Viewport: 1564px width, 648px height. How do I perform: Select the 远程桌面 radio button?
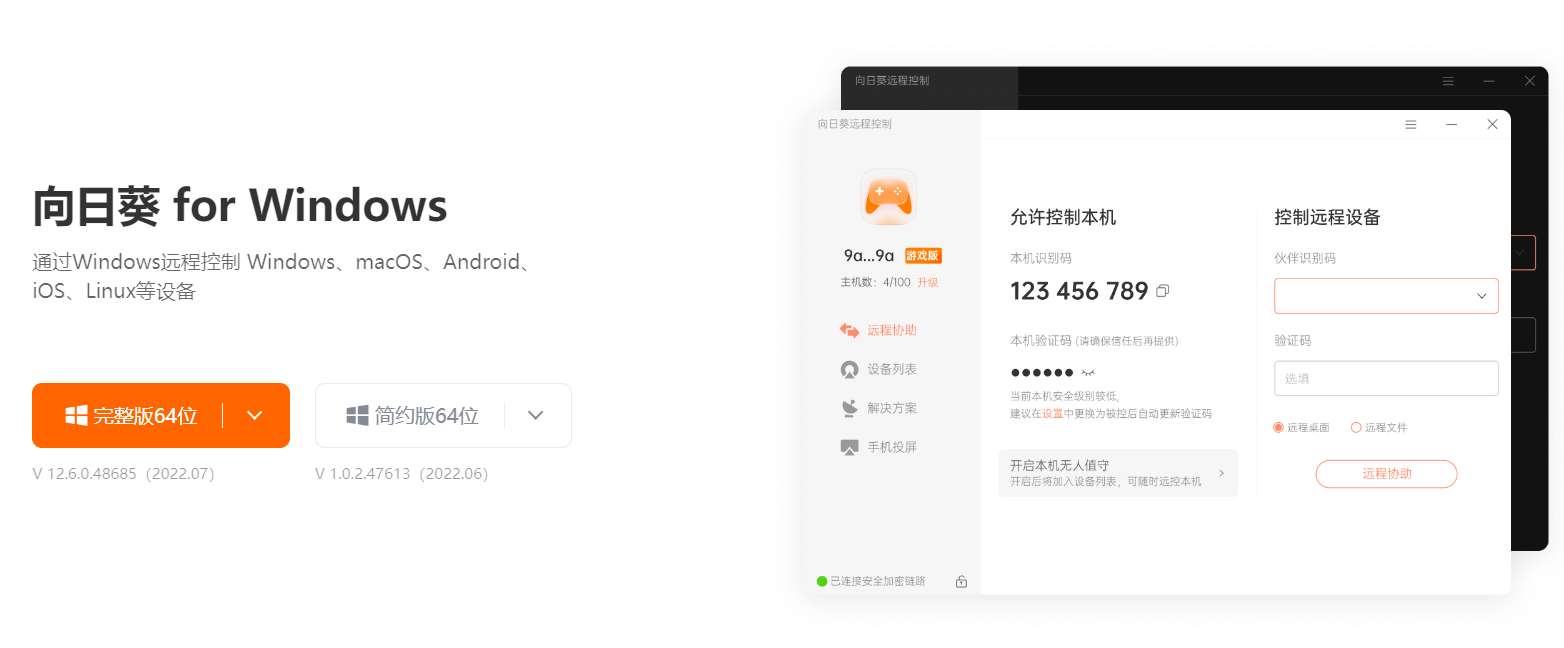coord(1278,427)
